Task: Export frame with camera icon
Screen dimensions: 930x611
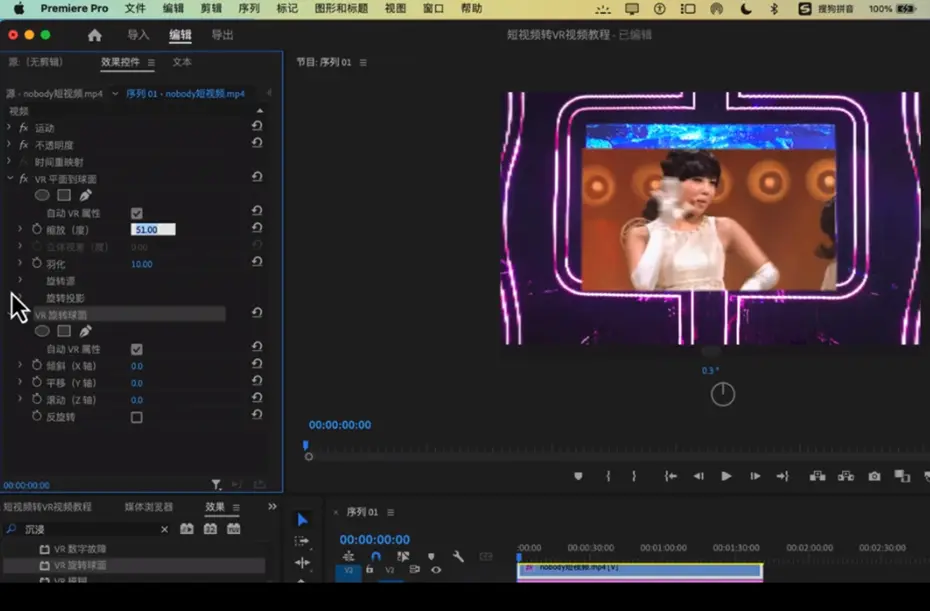Action: click(874, 476)
